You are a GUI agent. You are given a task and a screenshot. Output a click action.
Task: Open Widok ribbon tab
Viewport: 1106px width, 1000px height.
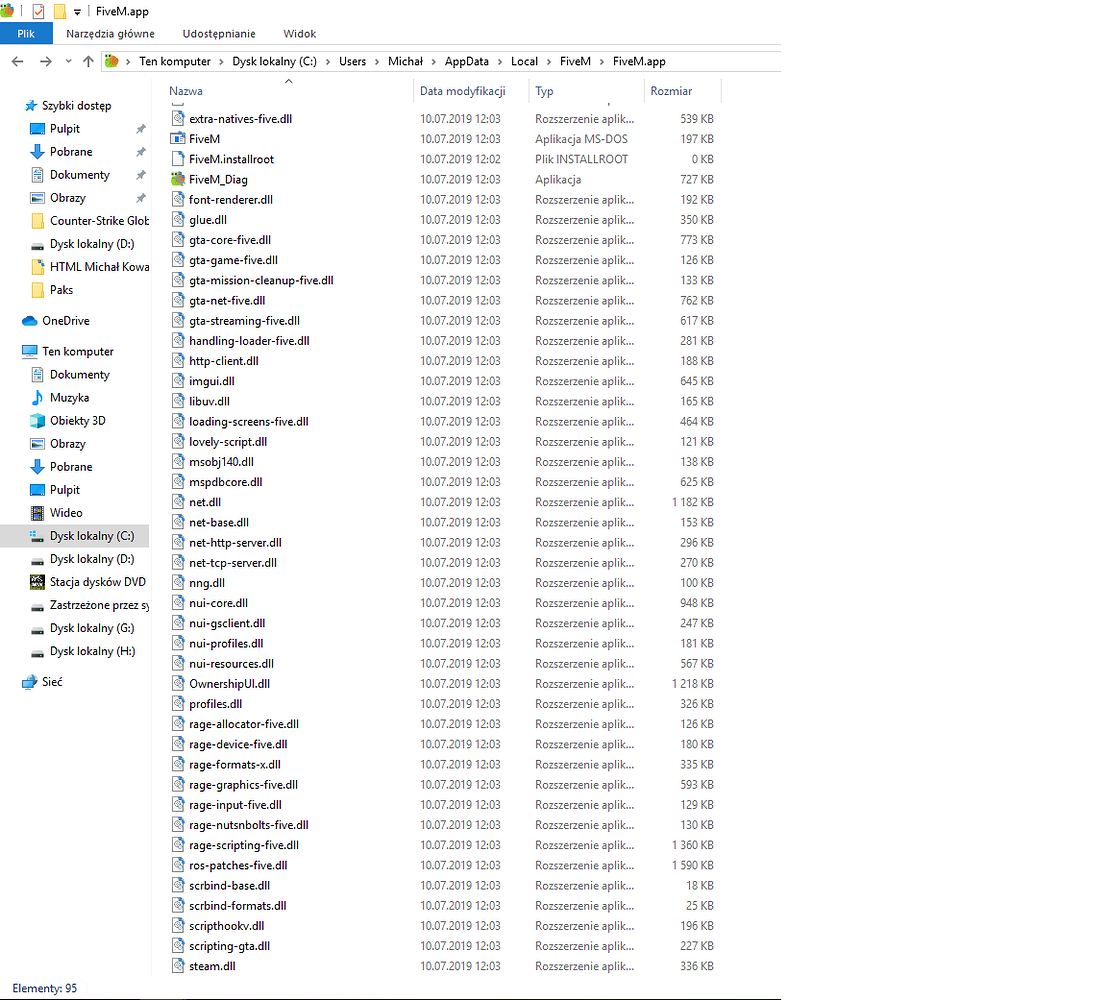tap(299, 34)
